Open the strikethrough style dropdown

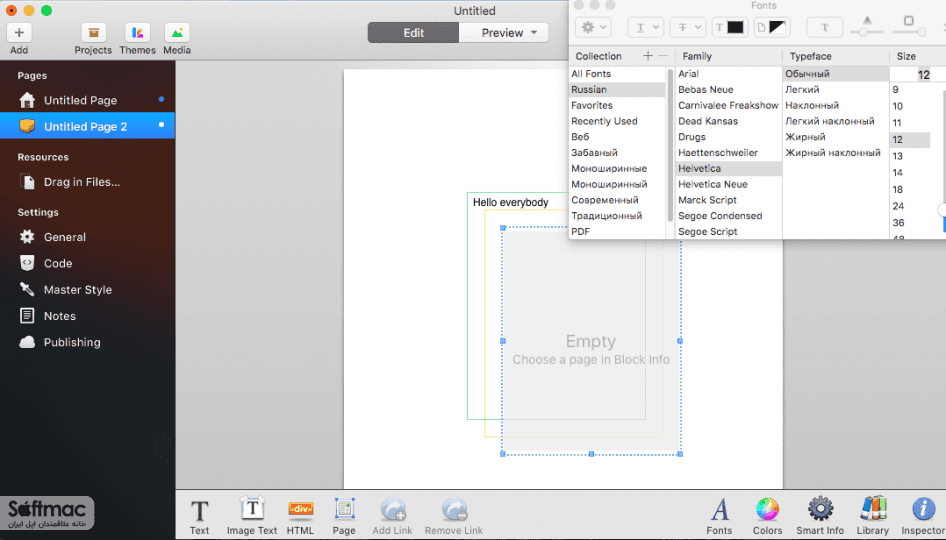[x=688, y=27]
